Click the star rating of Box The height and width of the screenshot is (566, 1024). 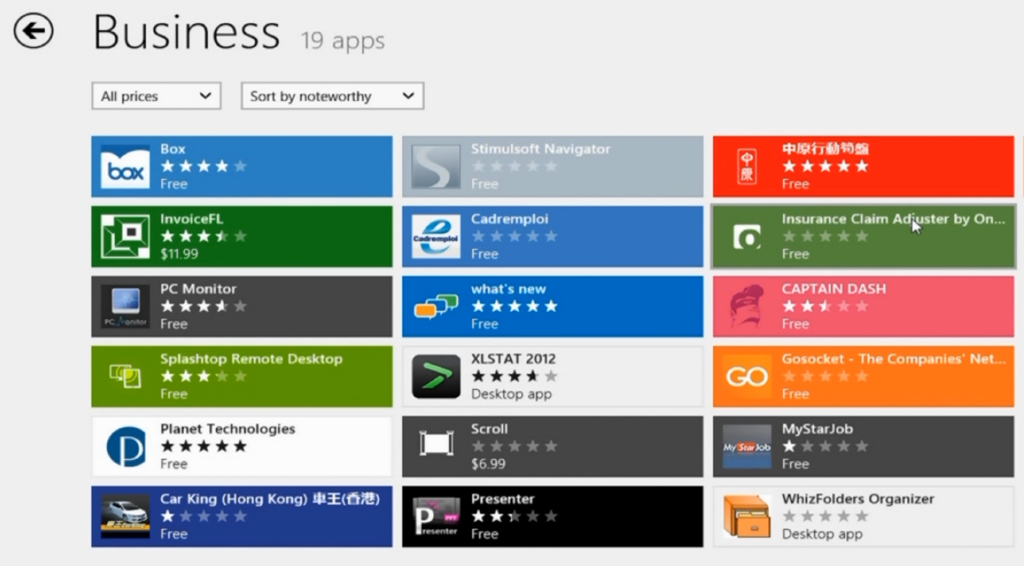204,166
